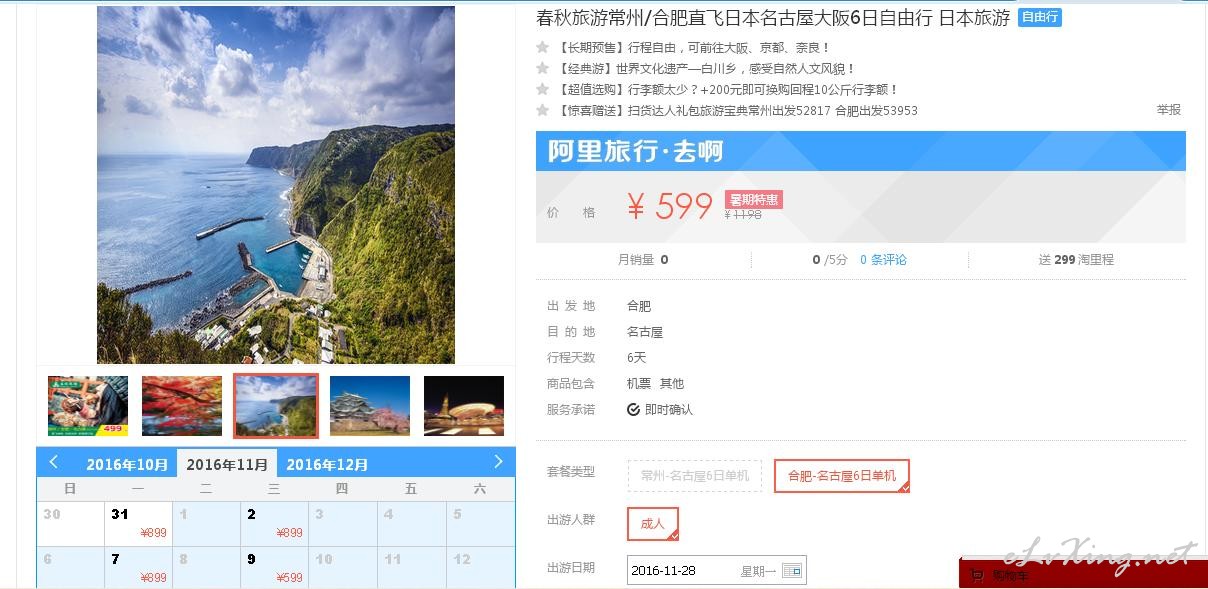Screen dimensions: 1208x589
Task: Click star icon beside 惊喜赠送
Action: click(543, 110)
